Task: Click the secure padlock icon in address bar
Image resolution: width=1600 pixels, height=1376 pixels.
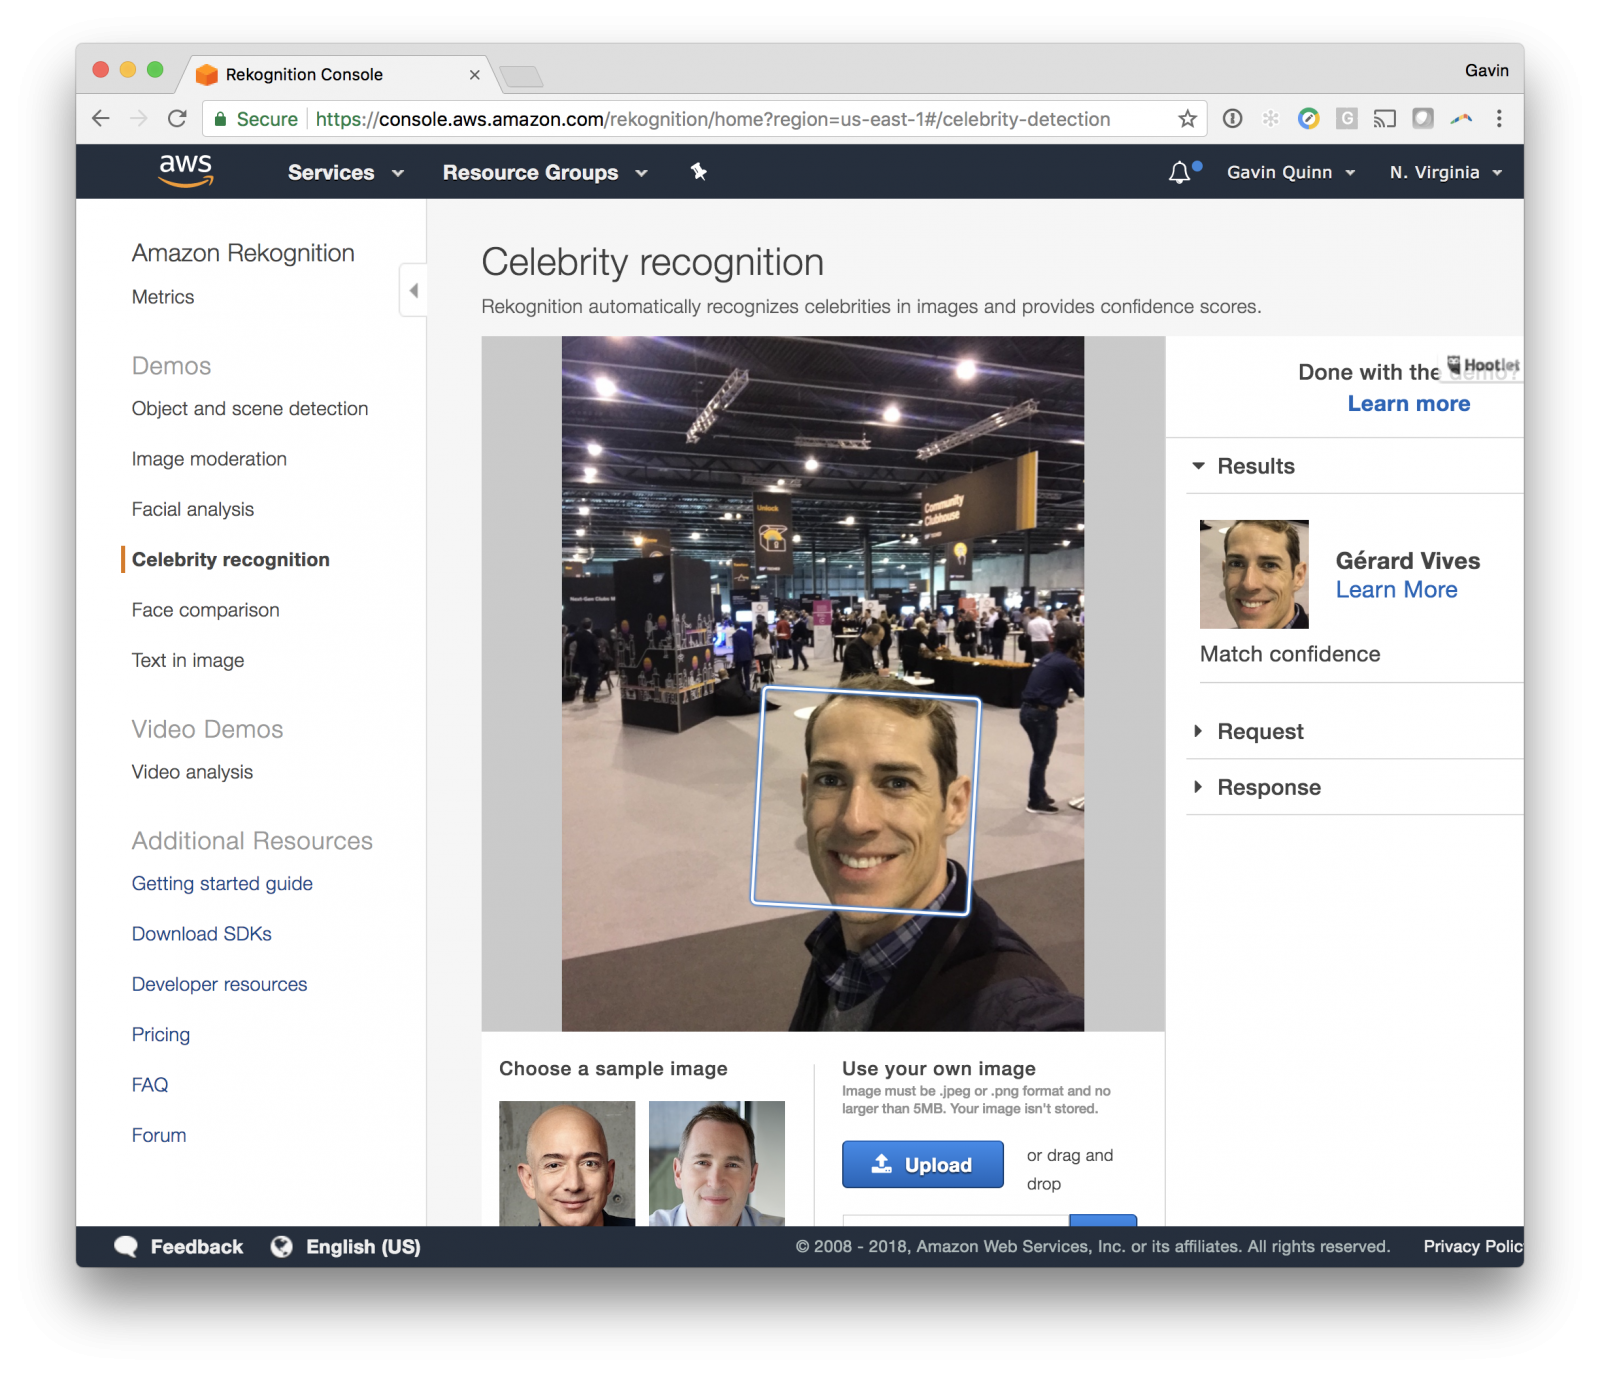Action: [220, 119]
